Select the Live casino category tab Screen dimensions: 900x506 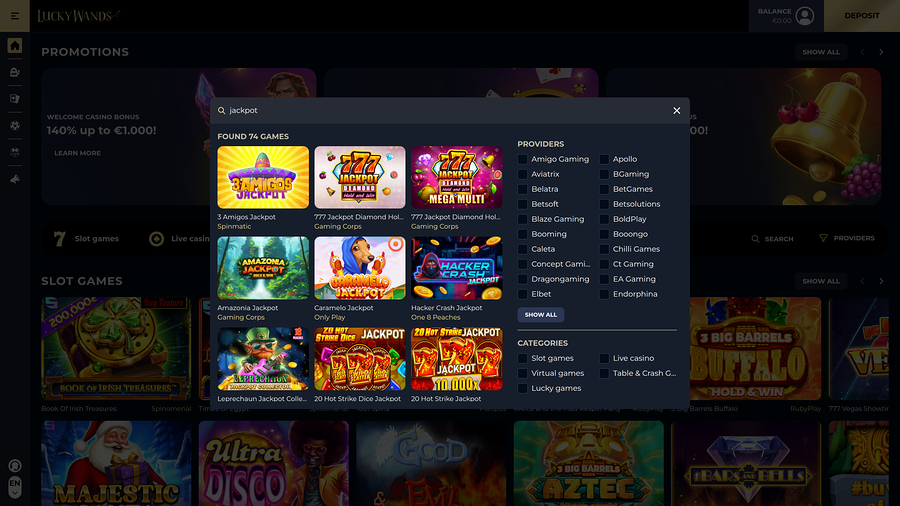pos(180,239)
